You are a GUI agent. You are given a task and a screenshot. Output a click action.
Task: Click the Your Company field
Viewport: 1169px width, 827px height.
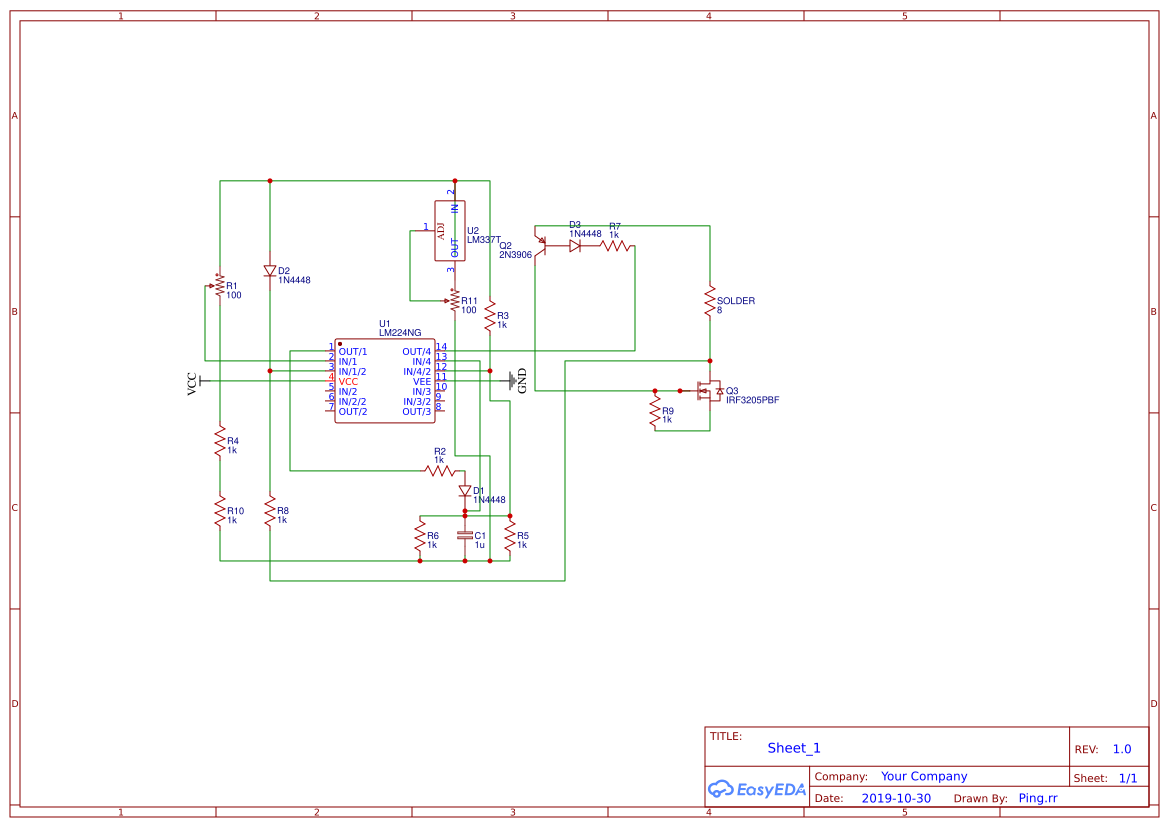pyautogui.click(x=923, y=775)
